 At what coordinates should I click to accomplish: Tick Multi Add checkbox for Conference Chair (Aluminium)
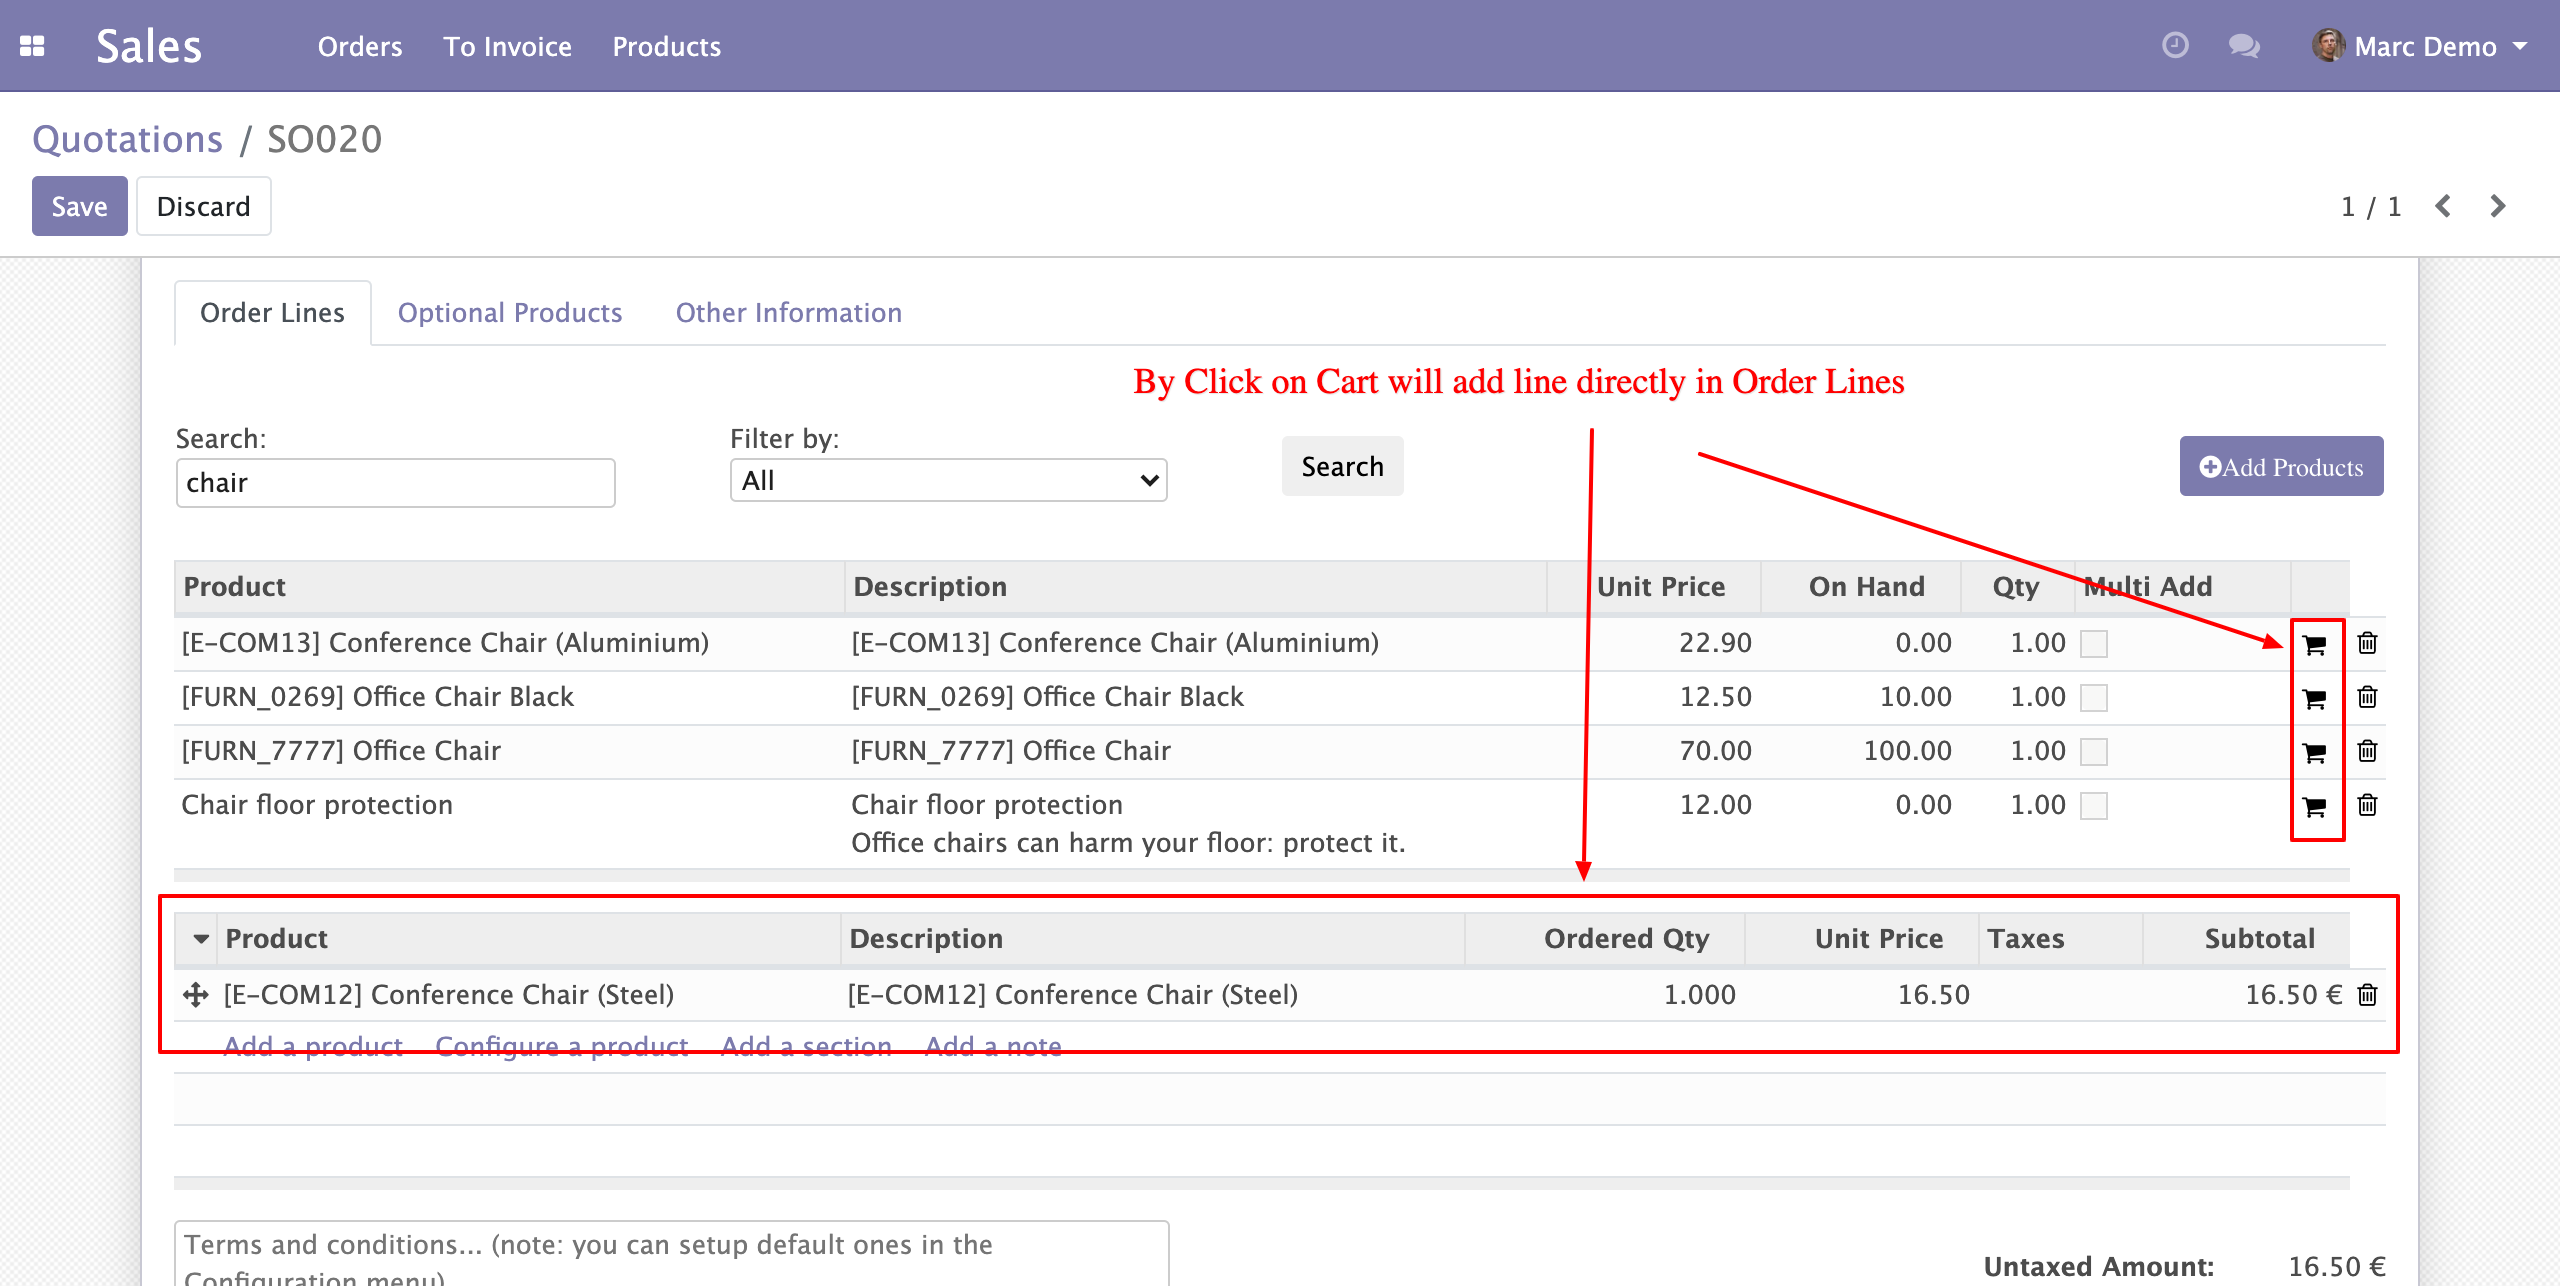(x=2093, y=644)
